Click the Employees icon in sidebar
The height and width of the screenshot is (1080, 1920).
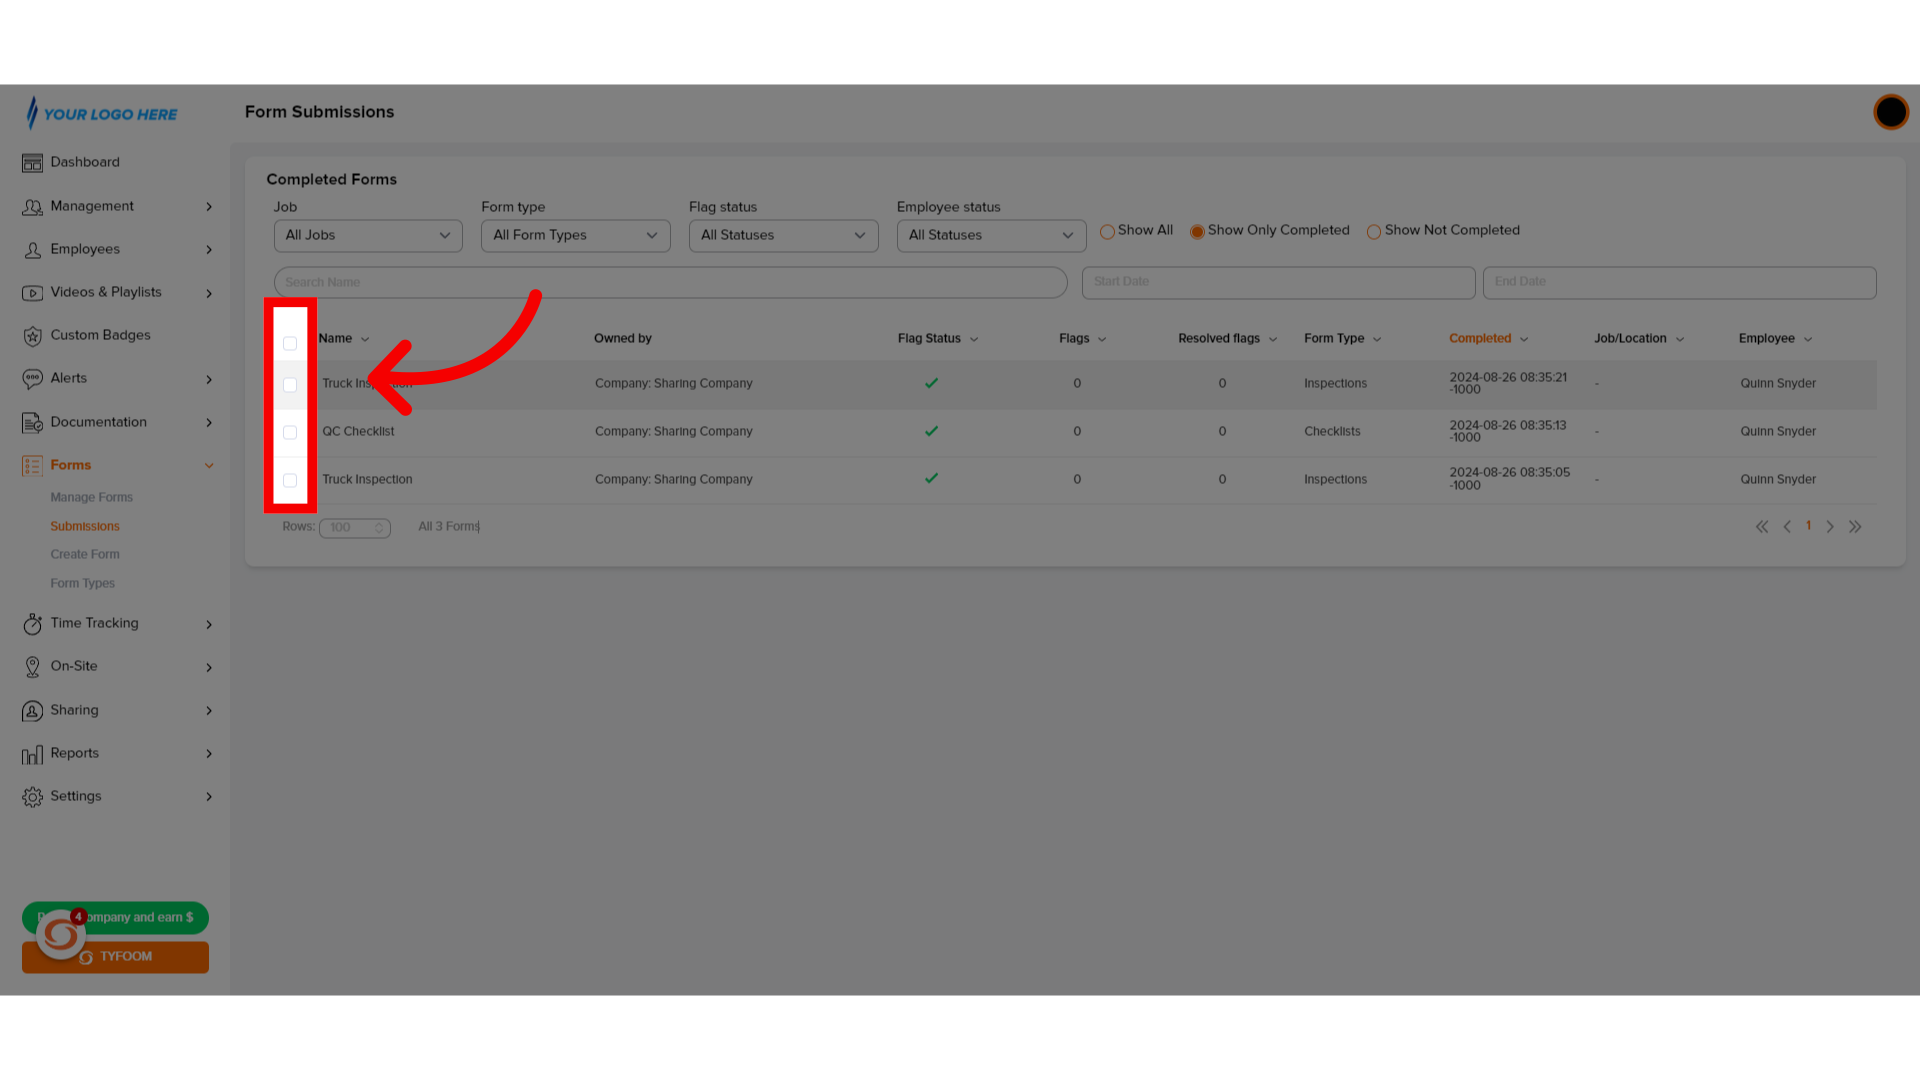[32, 249]
